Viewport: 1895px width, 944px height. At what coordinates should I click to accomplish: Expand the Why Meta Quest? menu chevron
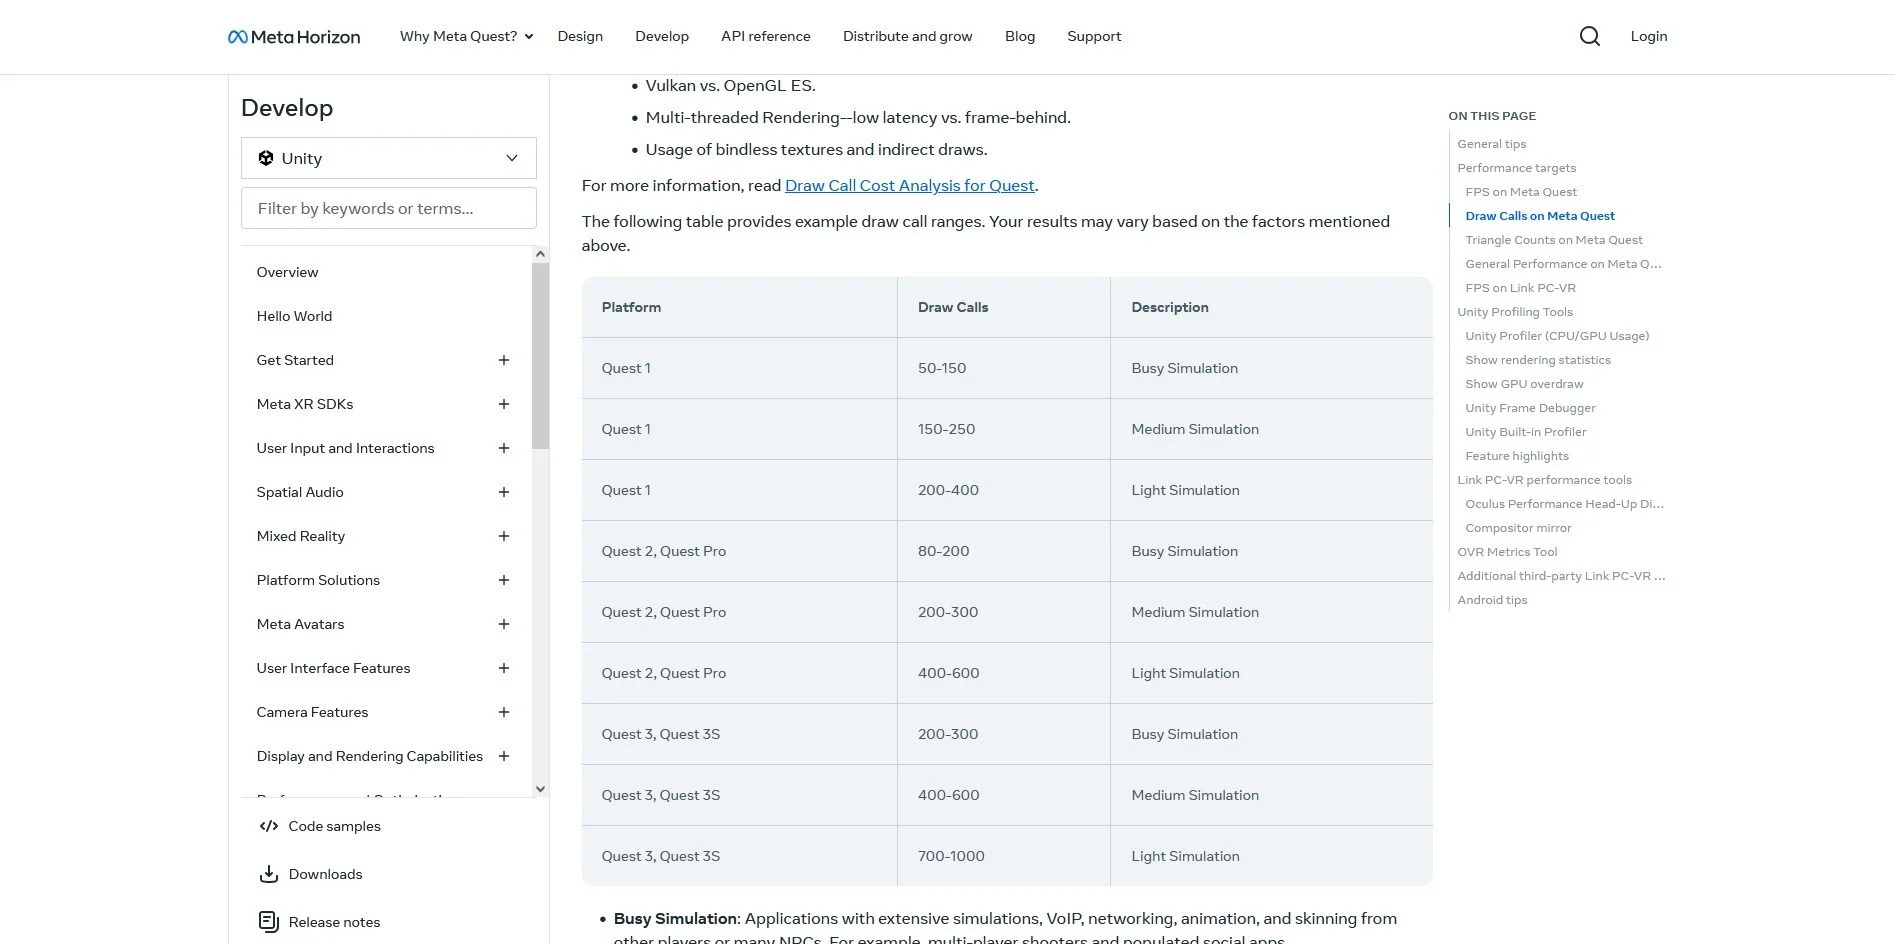tap(529, 37)
